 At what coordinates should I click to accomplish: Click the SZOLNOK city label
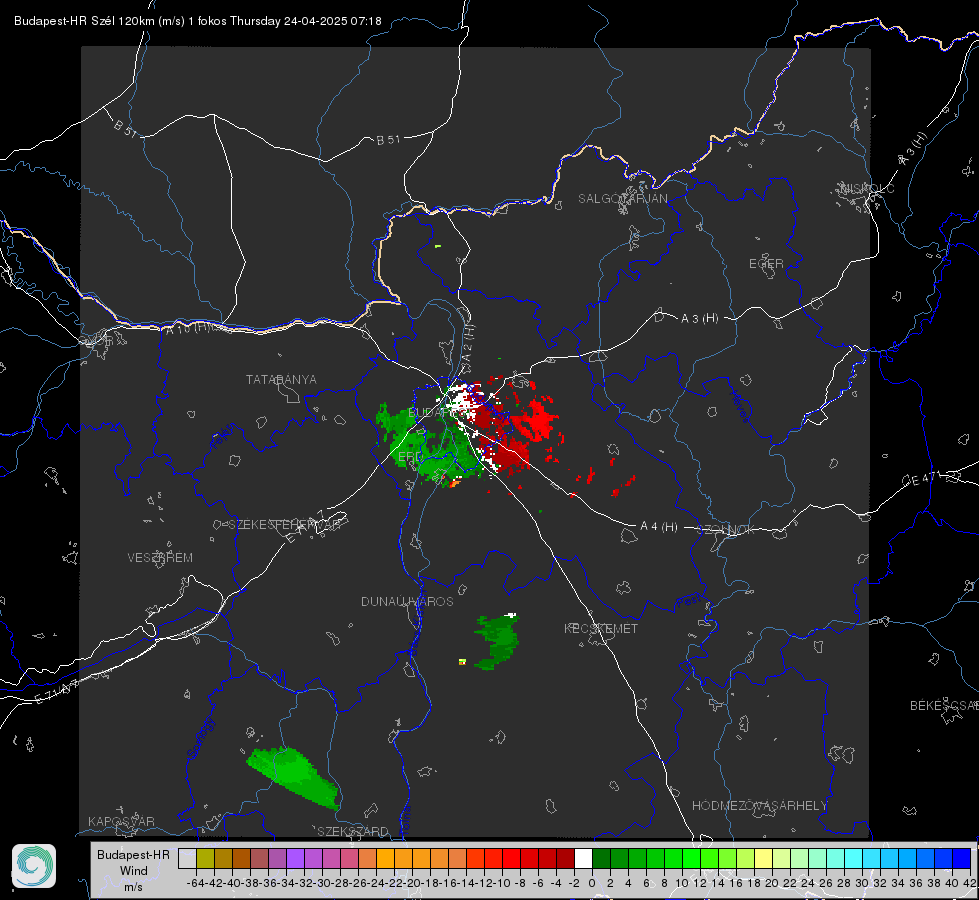click(x=726, y=530)
